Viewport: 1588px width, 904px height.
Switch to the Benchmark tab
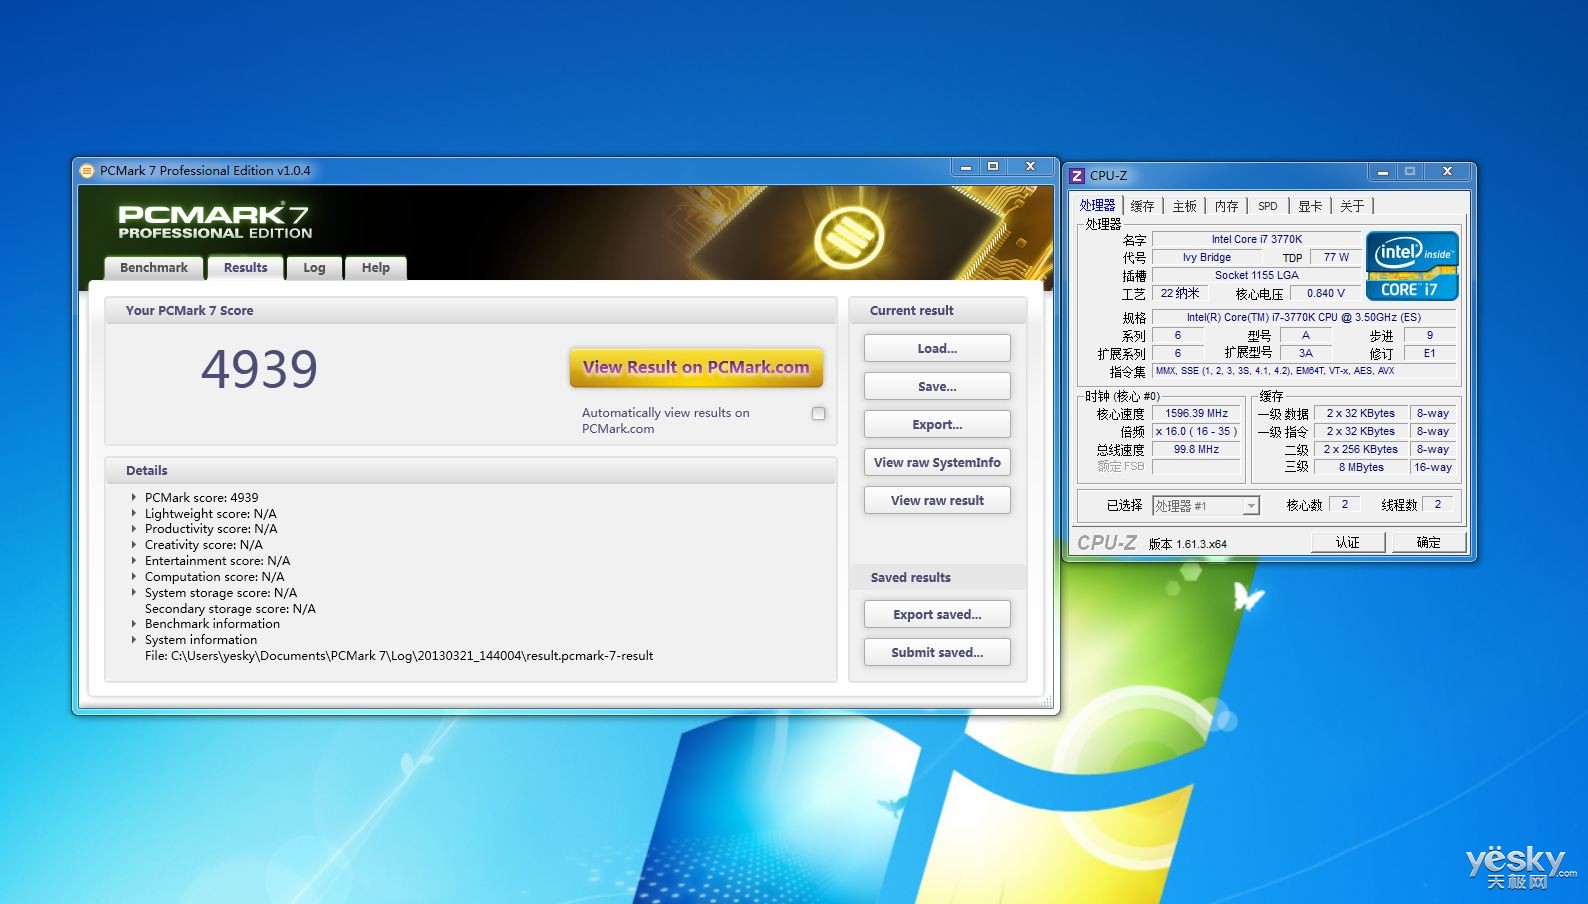point(154,268)
